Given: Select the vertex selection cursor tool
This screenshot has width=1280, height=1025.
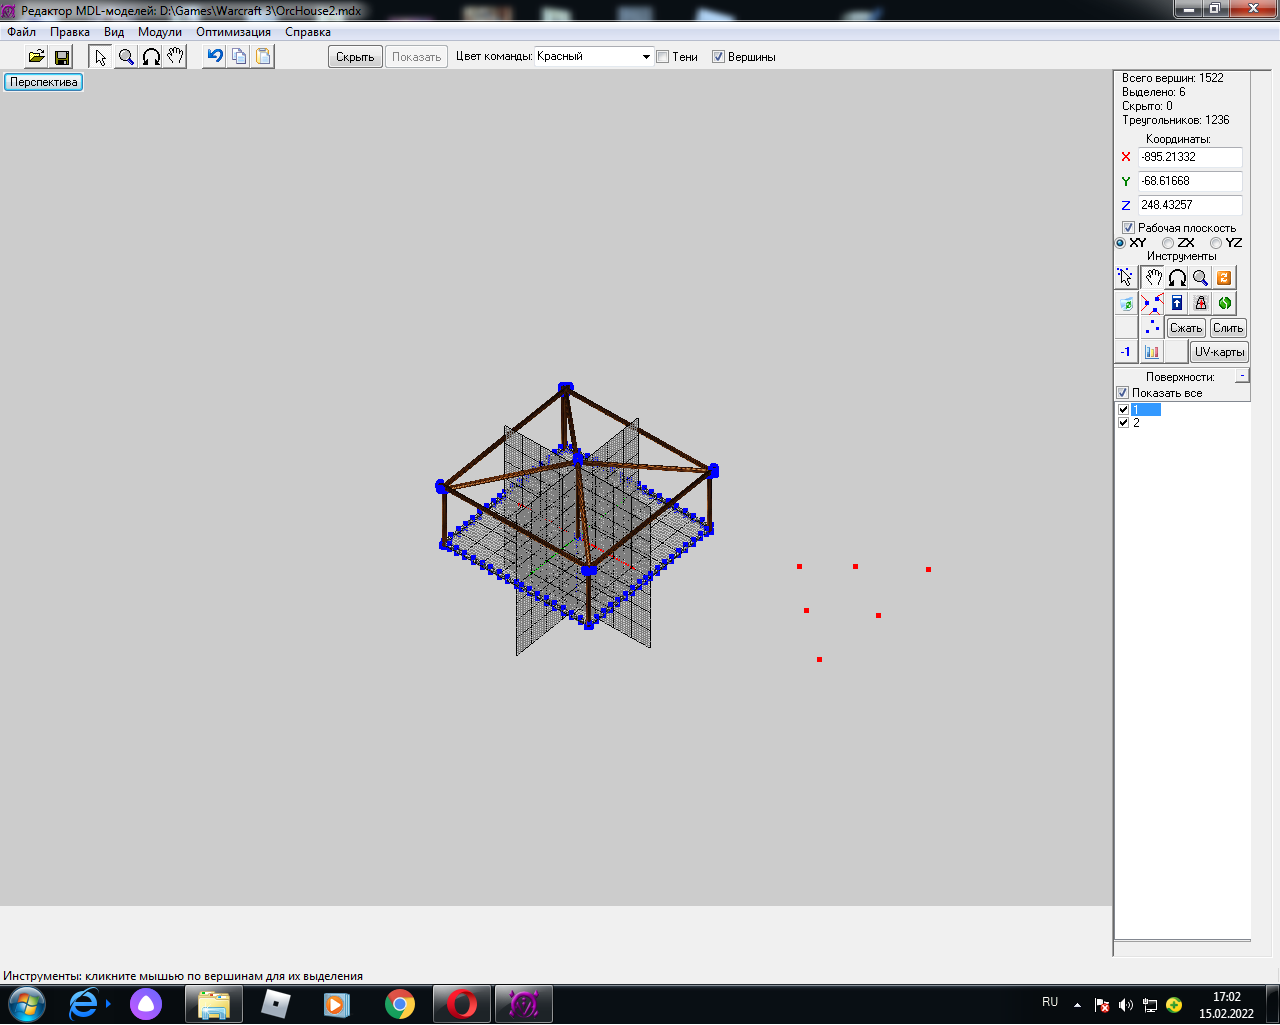Looking at the screenshot, I should (1126, 278).
